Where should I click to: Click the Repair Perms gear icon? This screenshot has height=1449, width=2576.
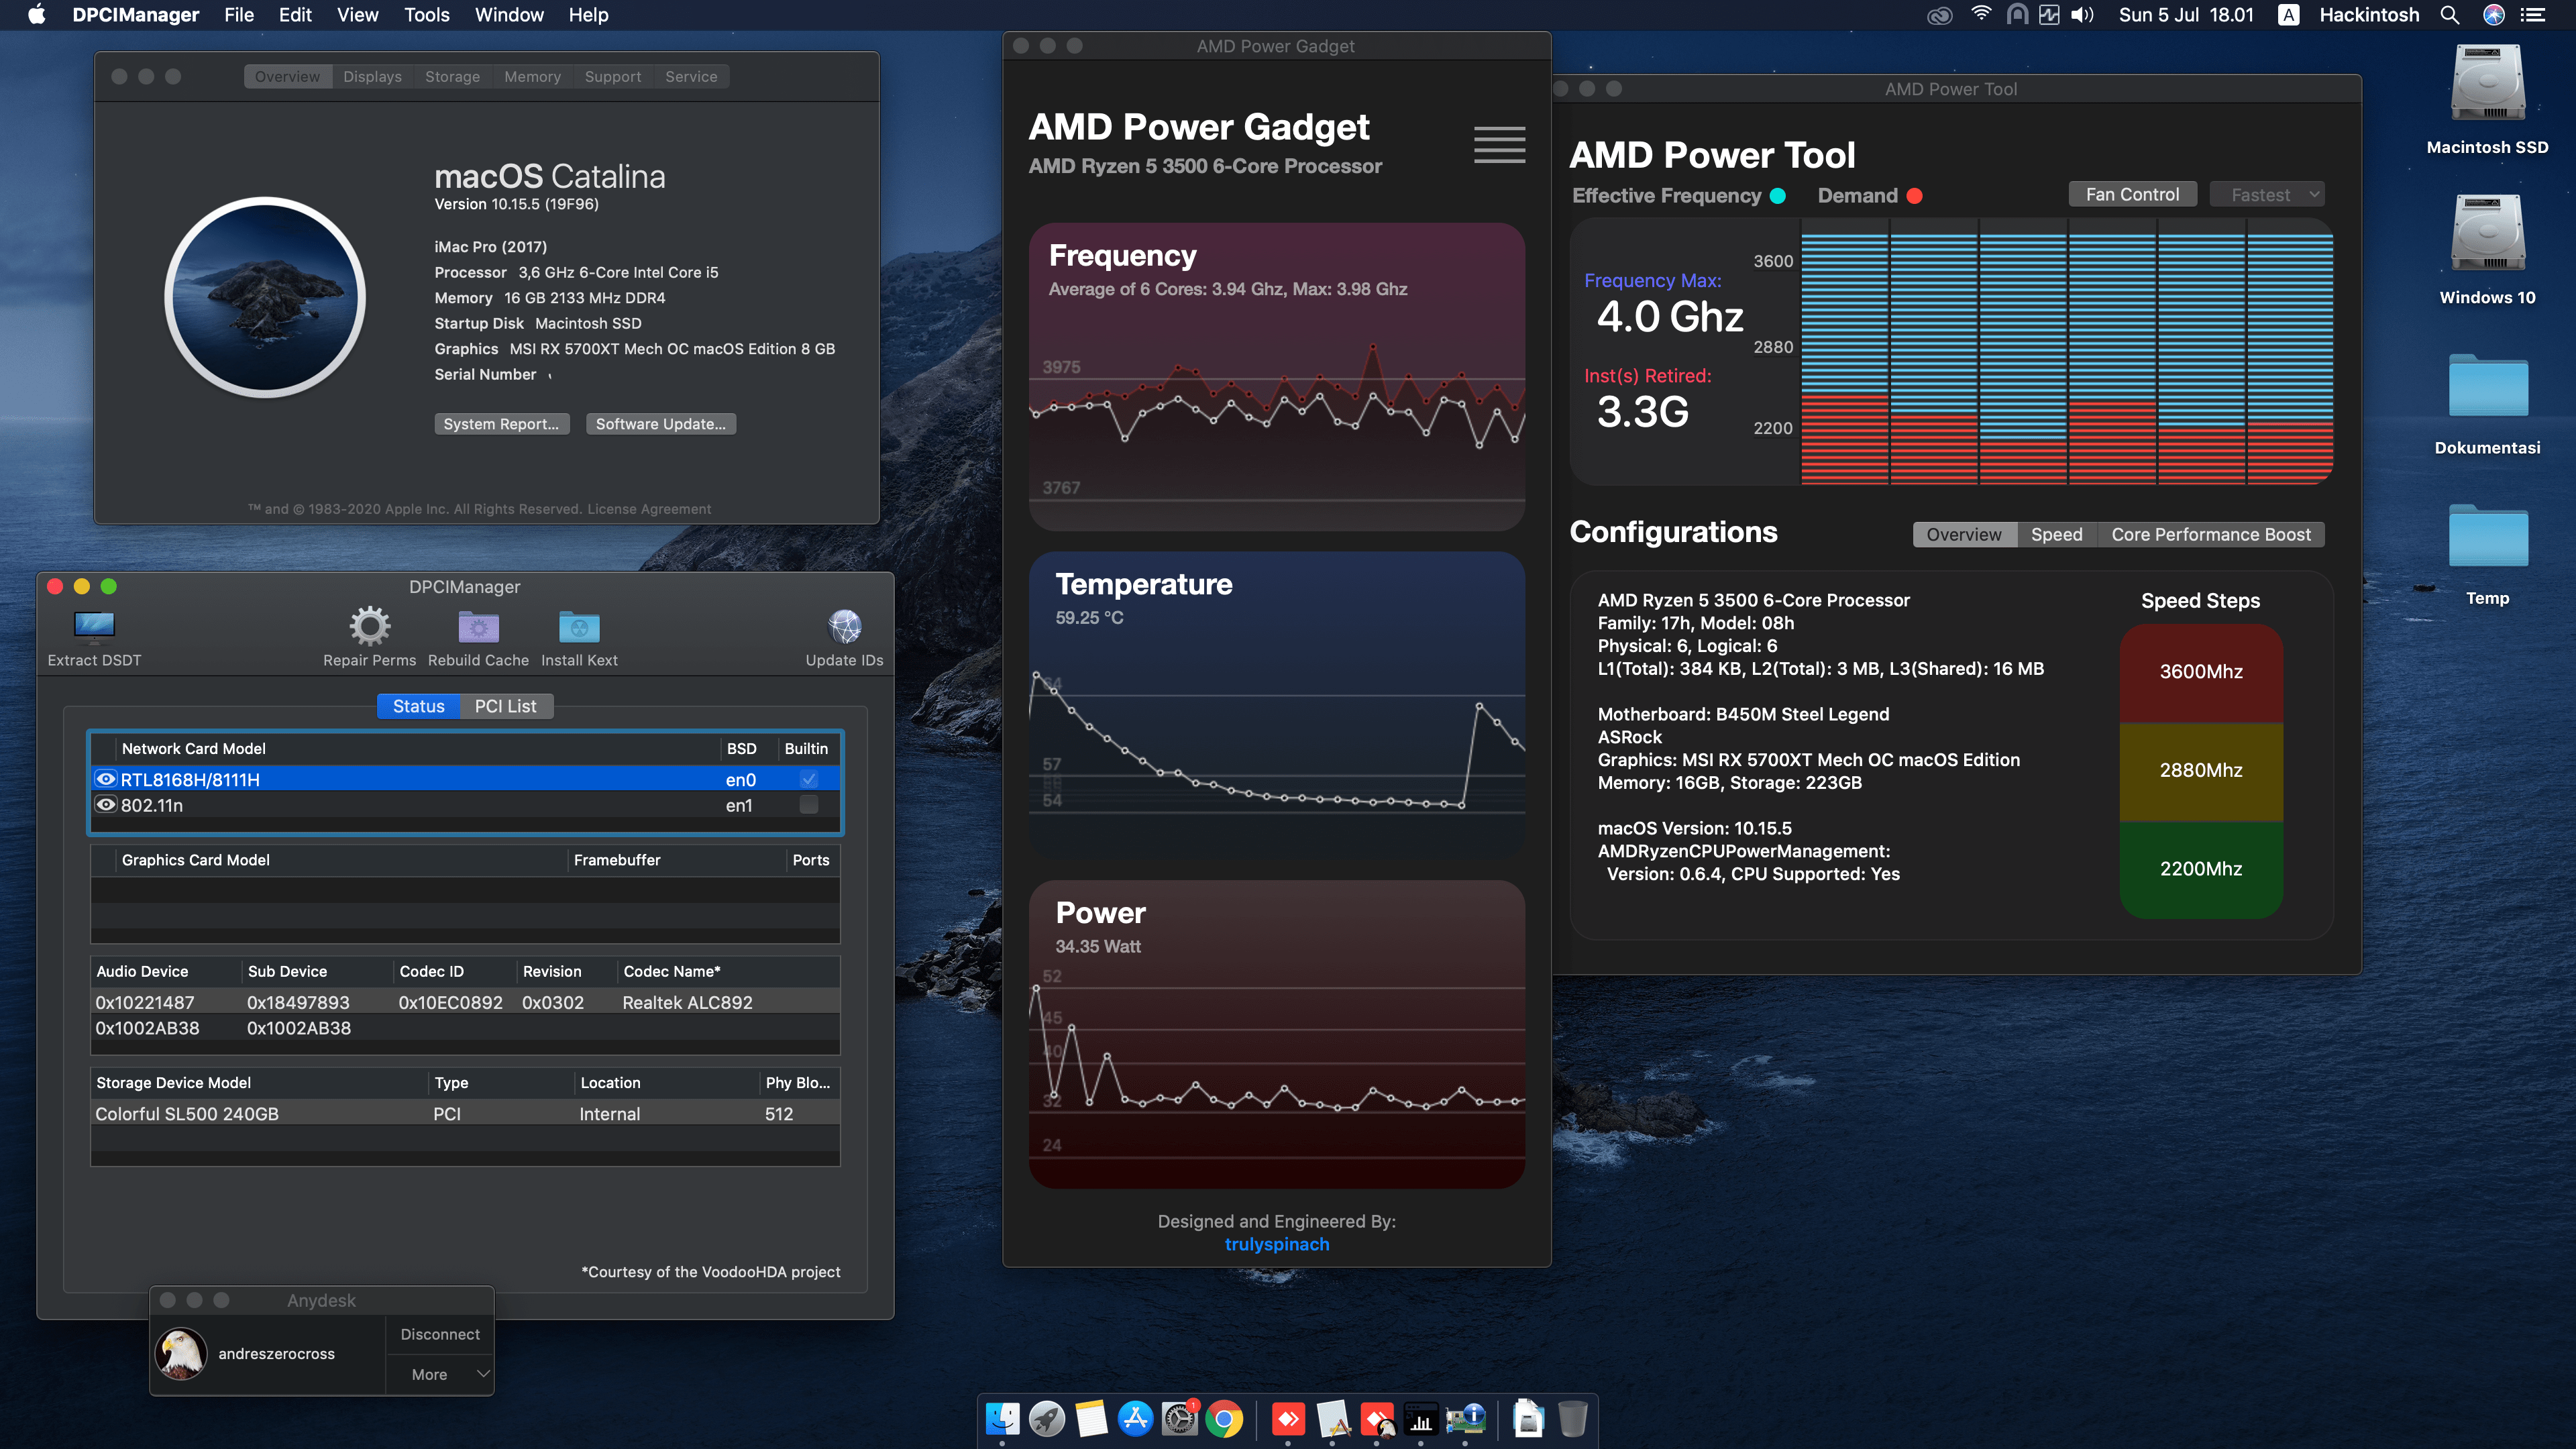[369, 627]
